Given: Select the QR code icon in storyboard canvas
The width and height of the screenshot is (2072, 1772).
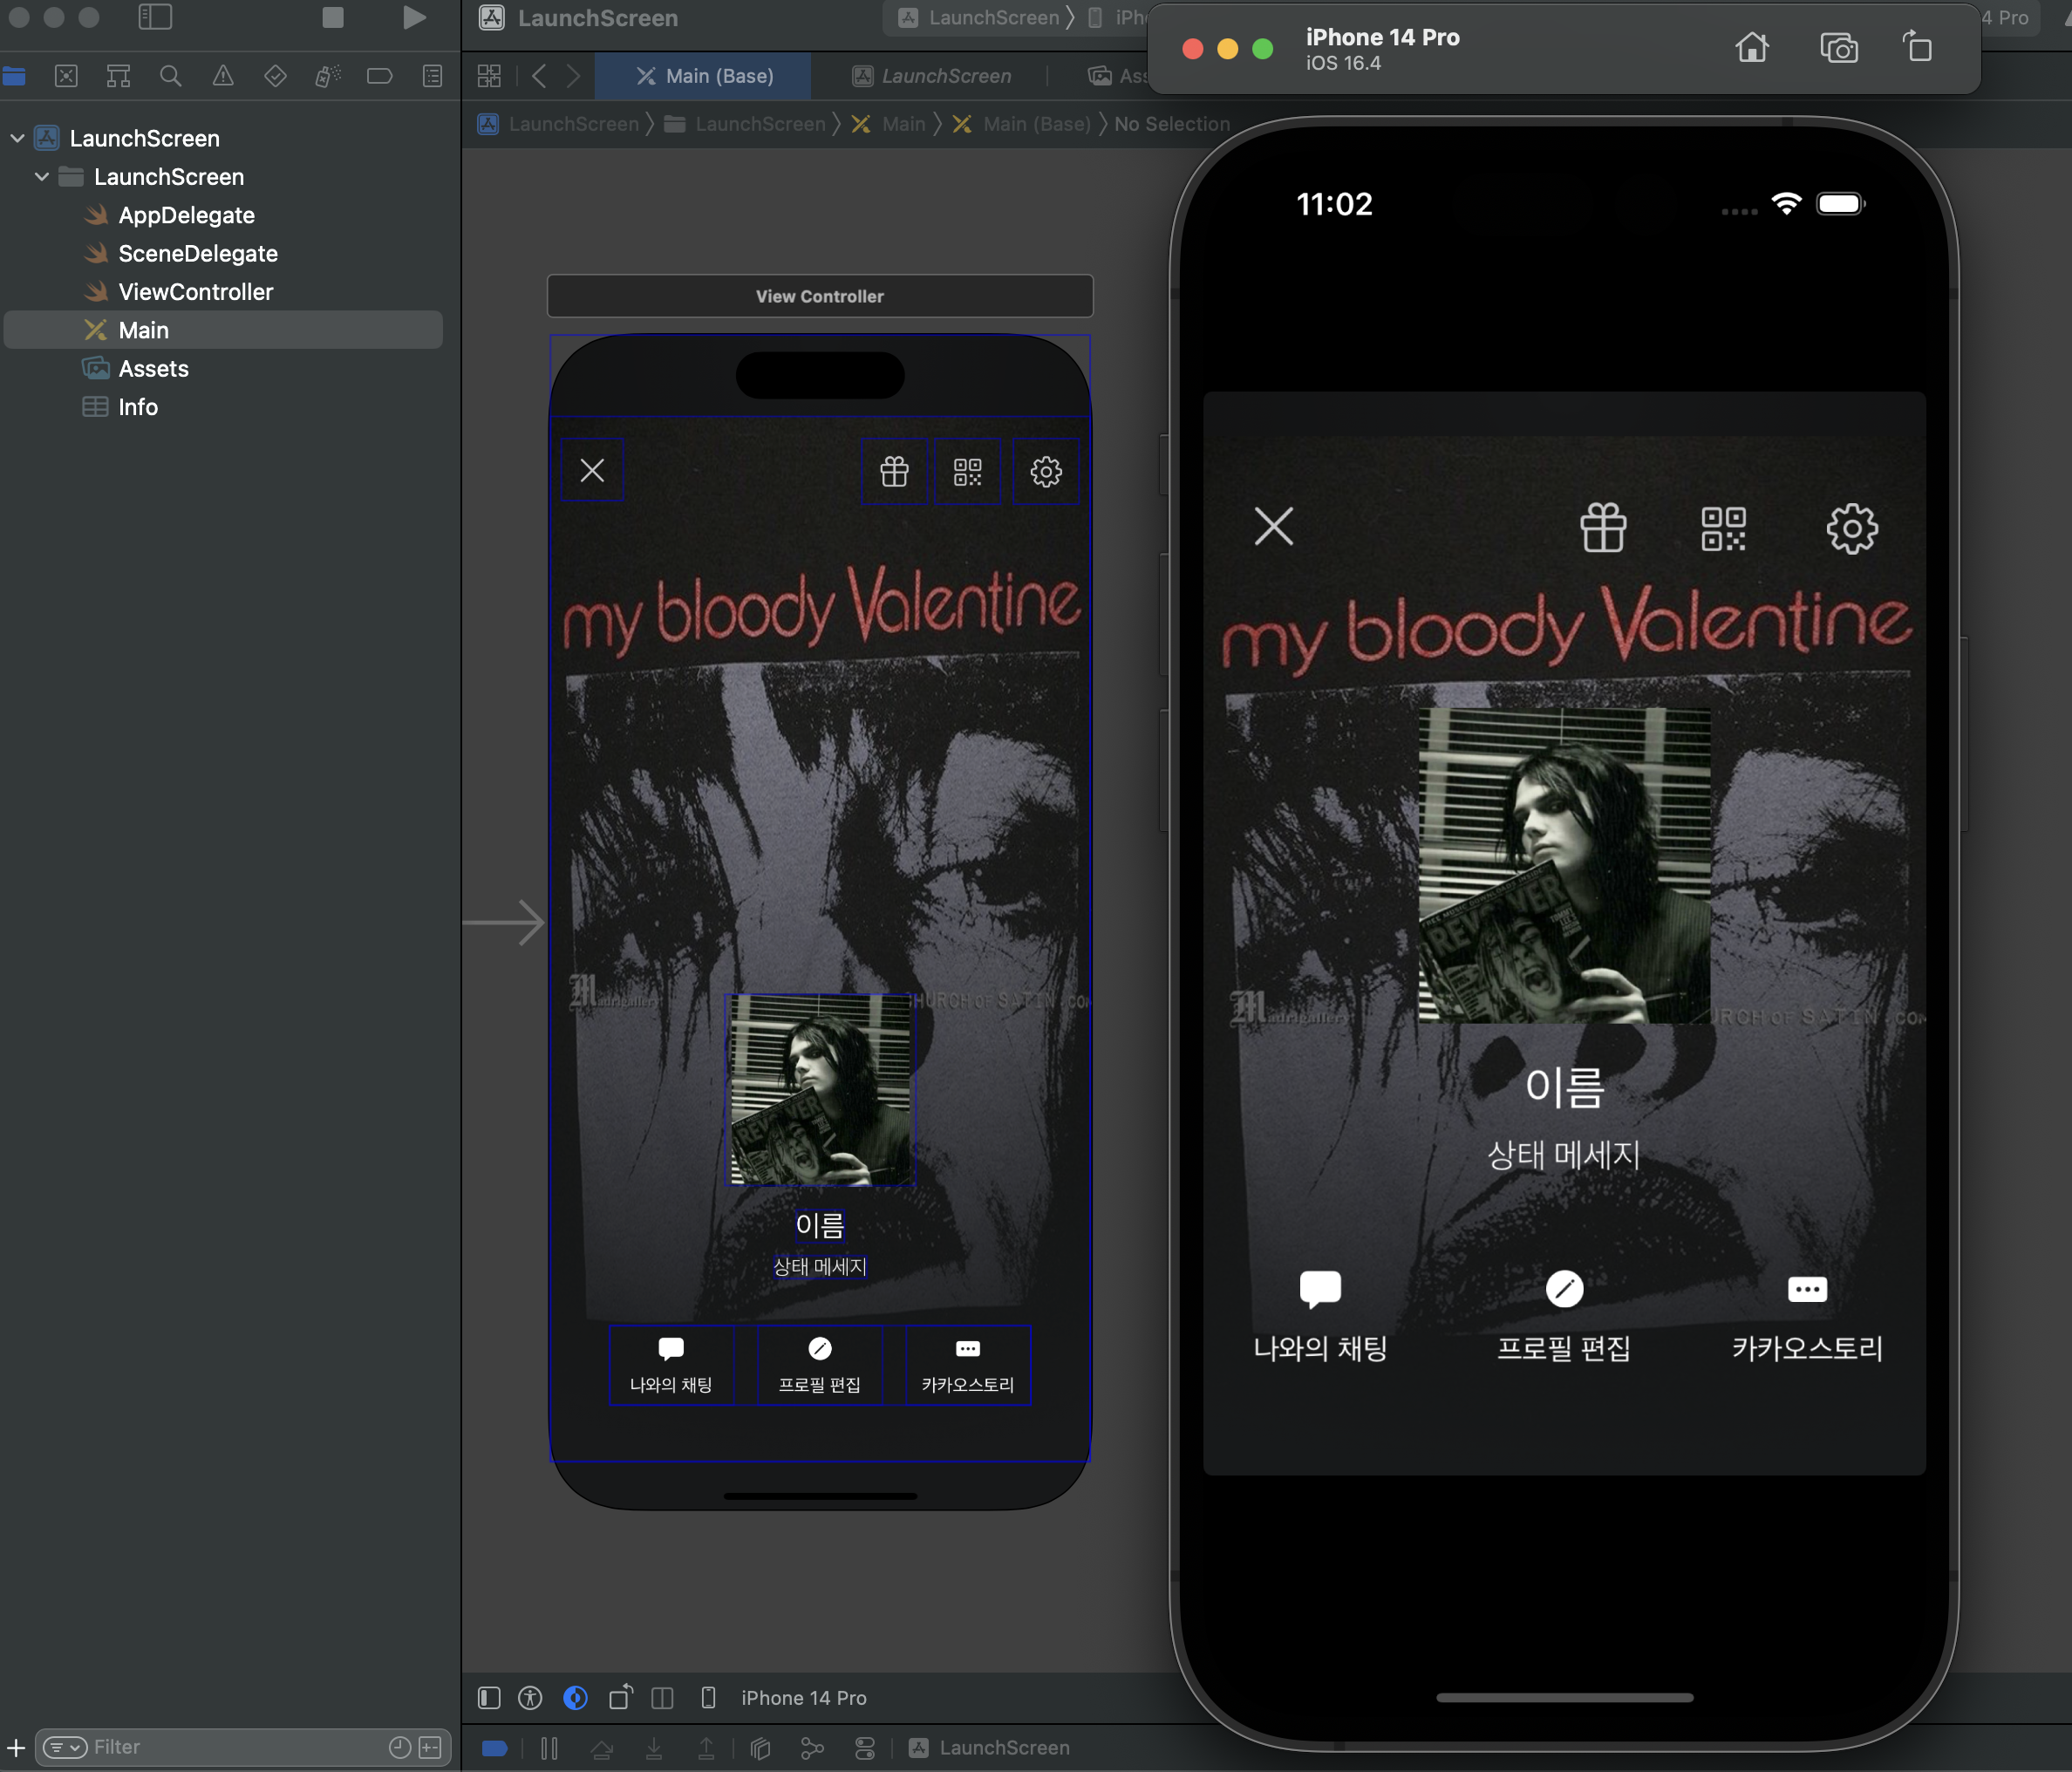Looking at the screenshot, I should [967, 471].
